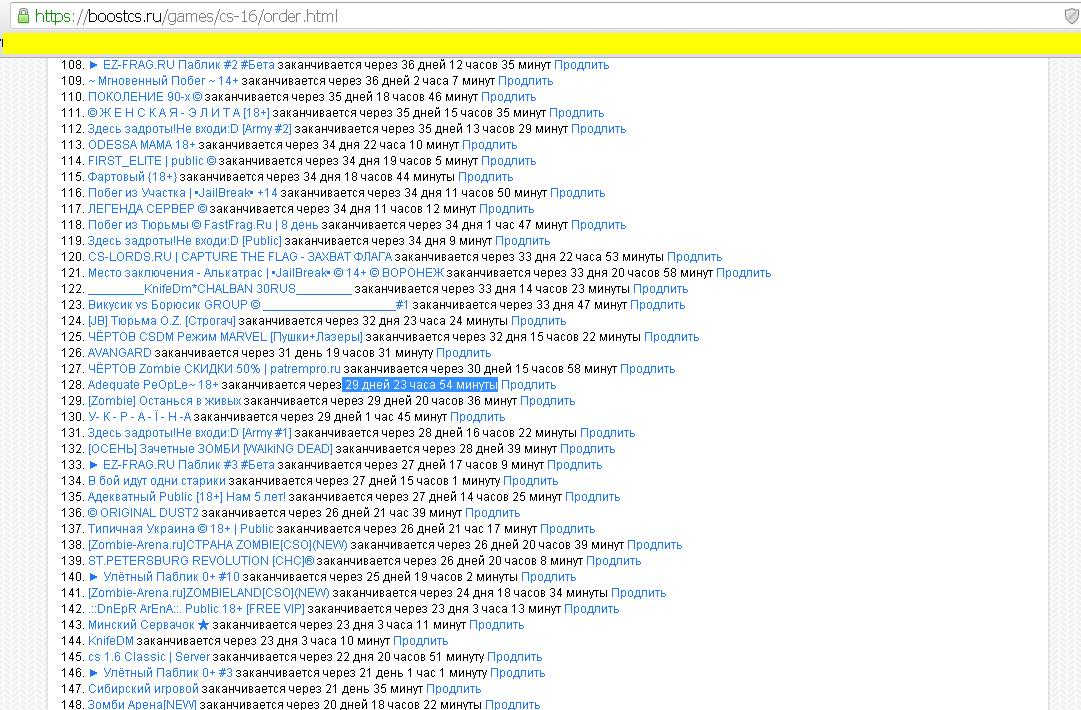
Task: Open AVANGARD server link
Action: pyautogui.click(x=120, y=352)
